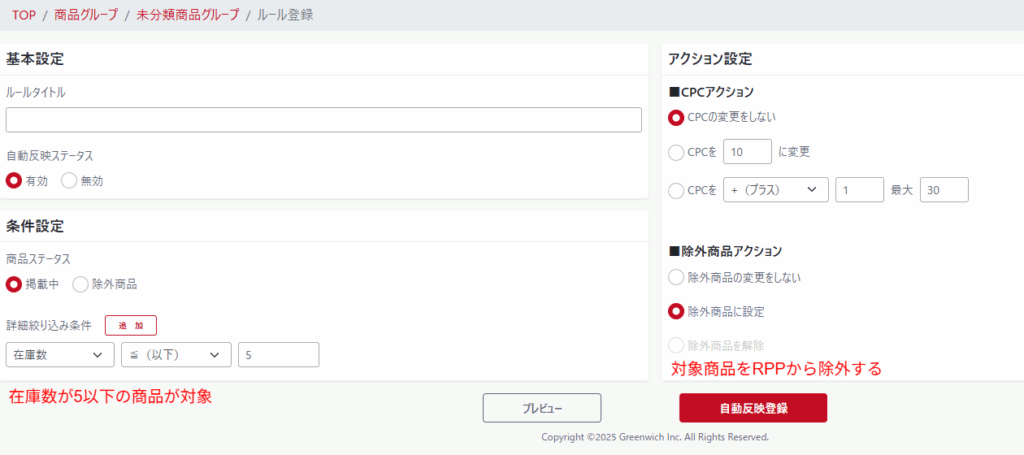Select 有効 auto-reflect status

14,181
